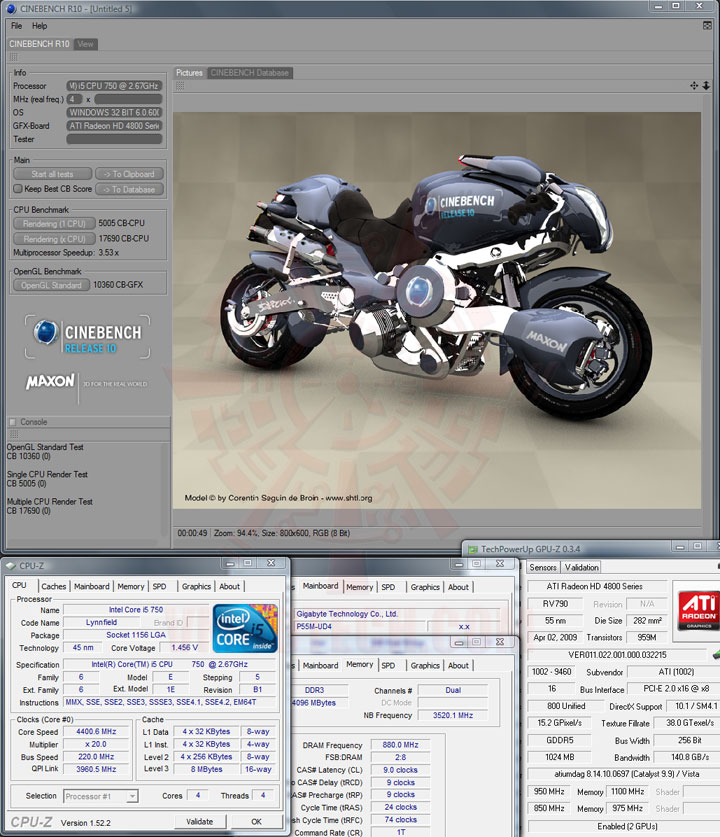Click the Single CPU Render Test console line

[x=47, y=474]
